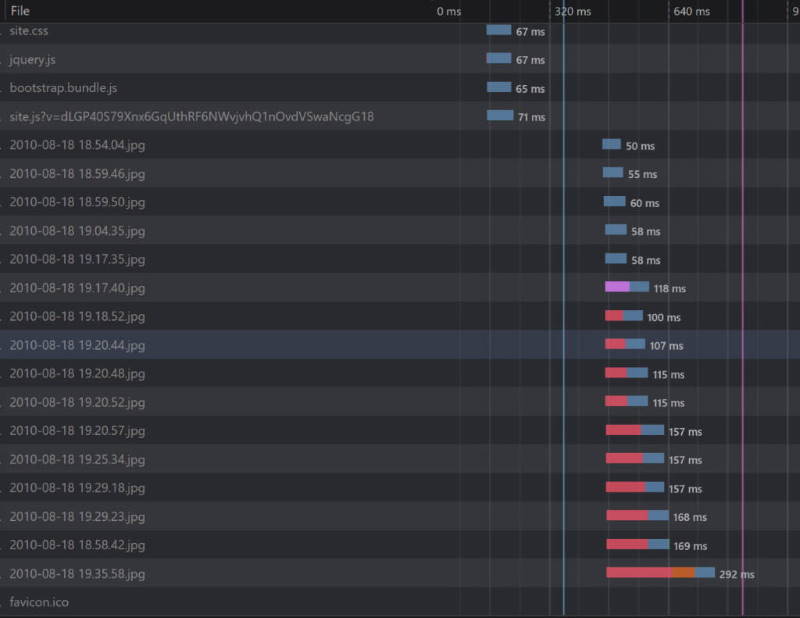
Task: Click the 320 ms label on the timeline ruler
Action: (x=573, y=11)
